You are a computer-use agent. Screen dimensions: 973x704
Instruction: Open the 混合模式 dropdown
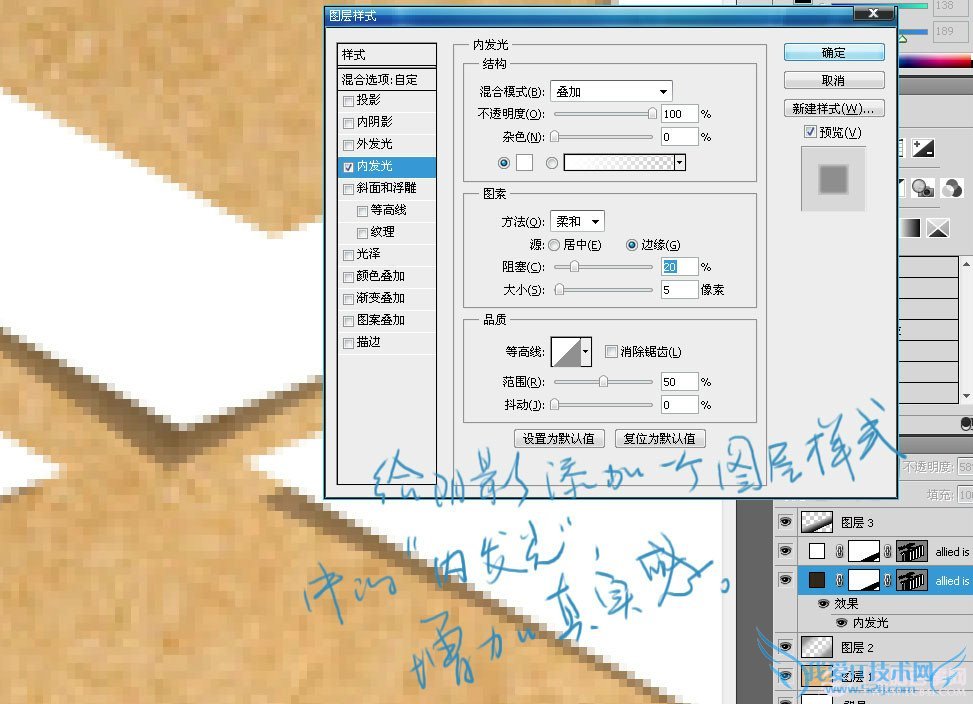[x=611, y=92]
